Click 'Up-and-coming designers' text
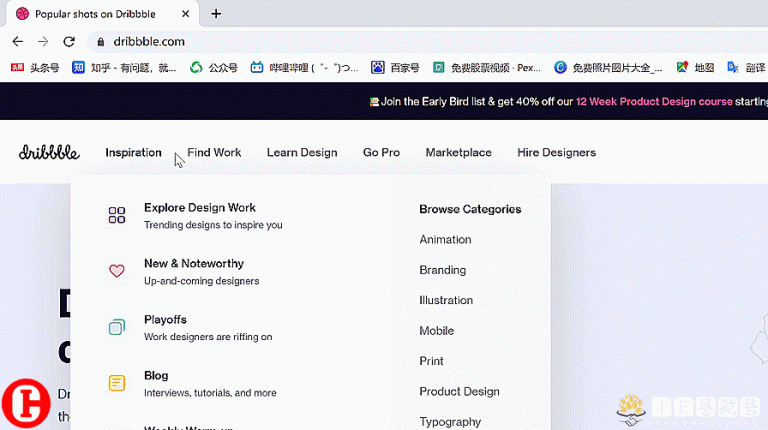 201,281
